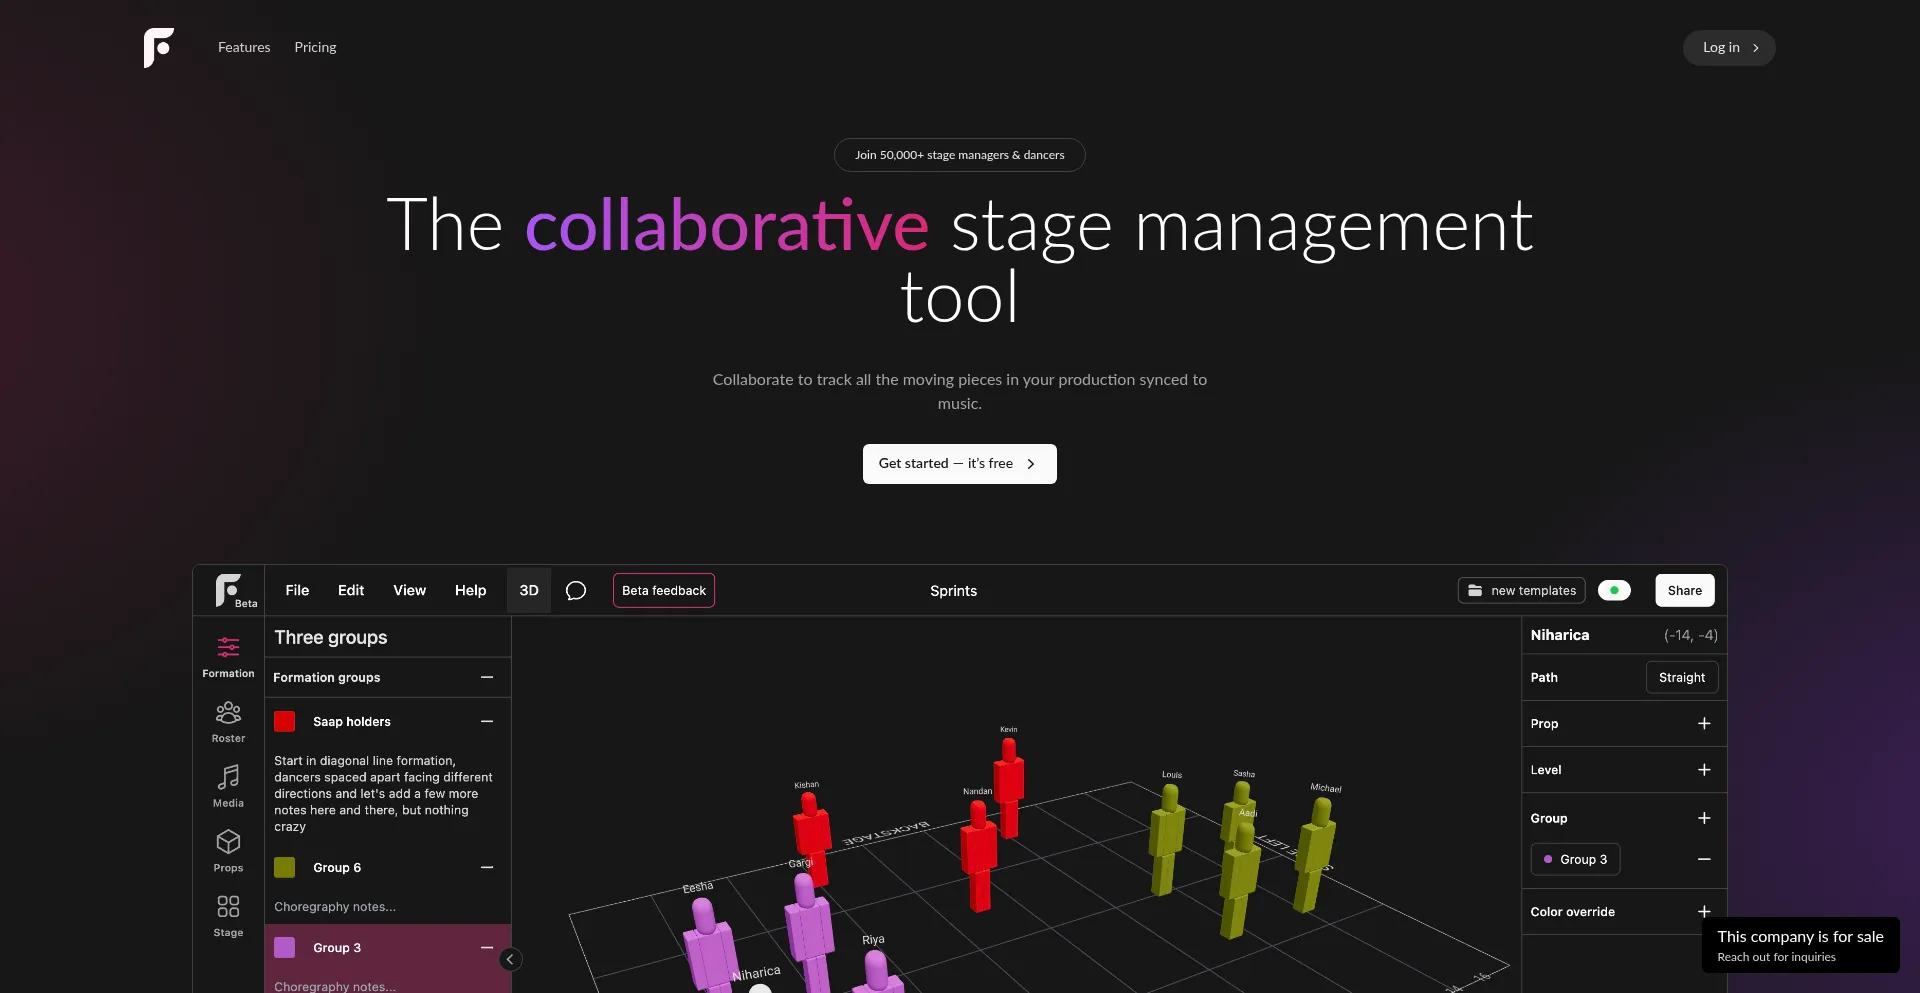The image size is (1920, 993).
Task: Select the Riya dancer label
Action: pyautogui.click(x=873, y=940)
